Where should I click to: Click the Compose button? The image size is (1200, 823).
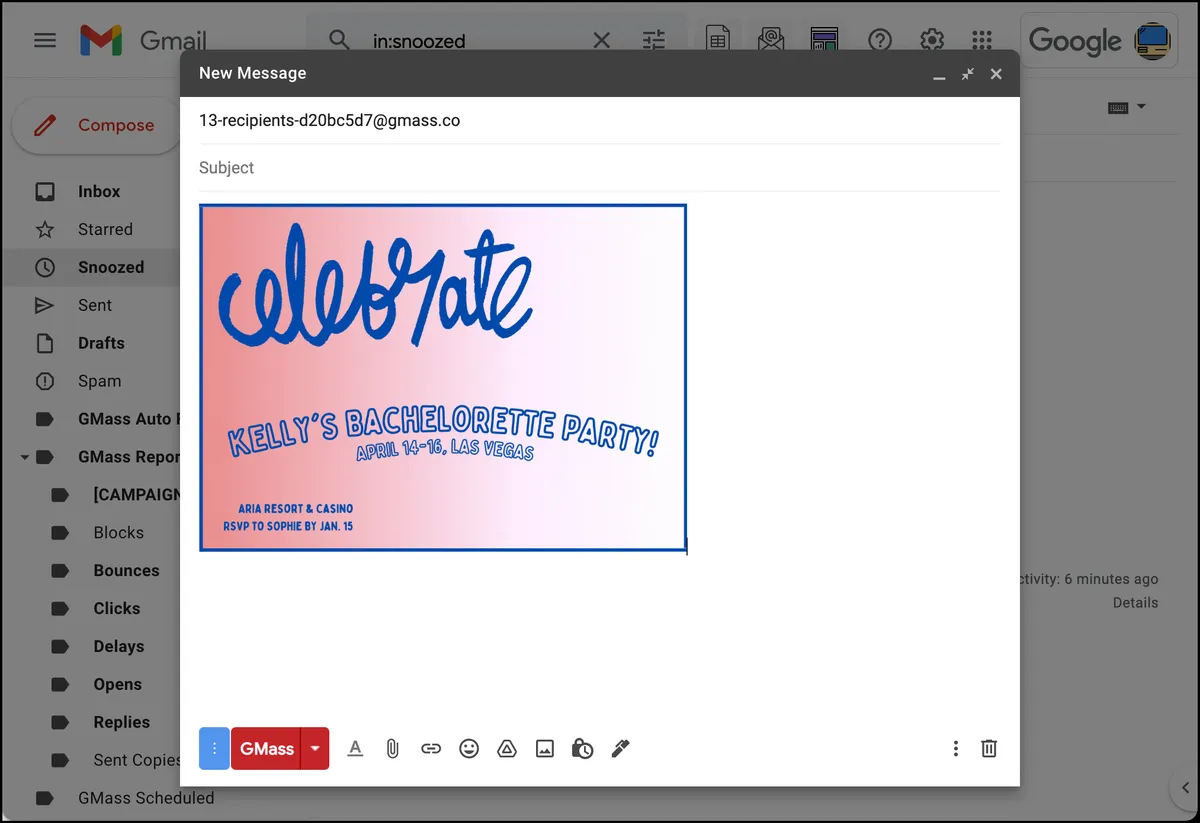[x=96, y=125]
